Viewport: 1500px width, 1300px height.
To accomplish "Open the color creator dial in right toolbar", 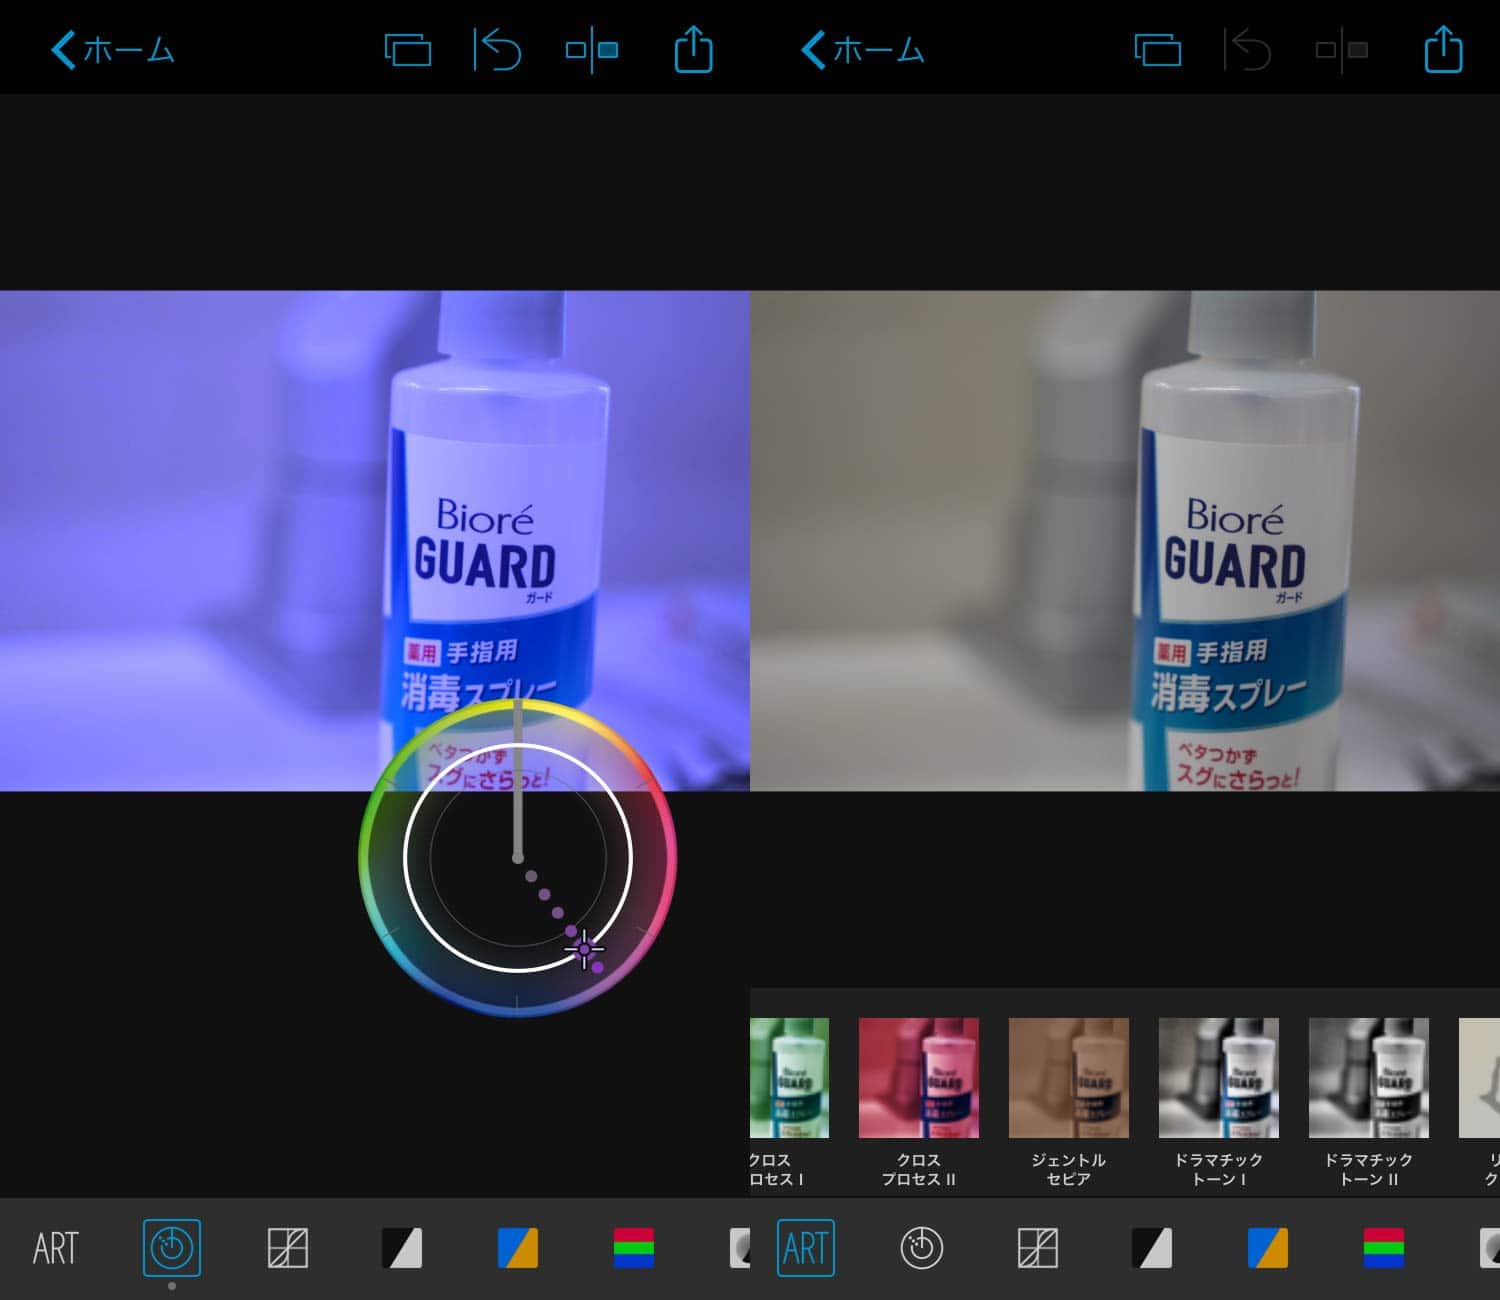I will coord(922,1248).
